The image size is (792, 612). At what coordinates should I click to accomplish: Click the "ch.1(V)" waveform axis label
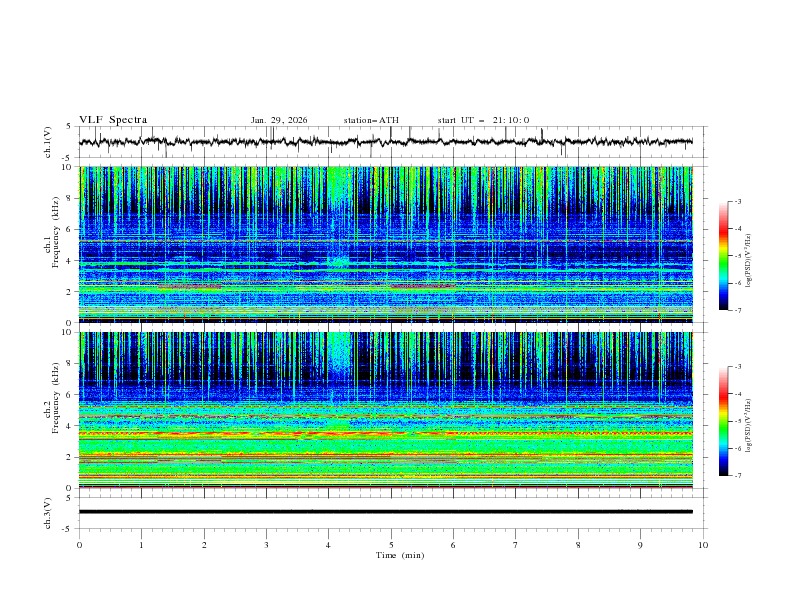point(48,142)
